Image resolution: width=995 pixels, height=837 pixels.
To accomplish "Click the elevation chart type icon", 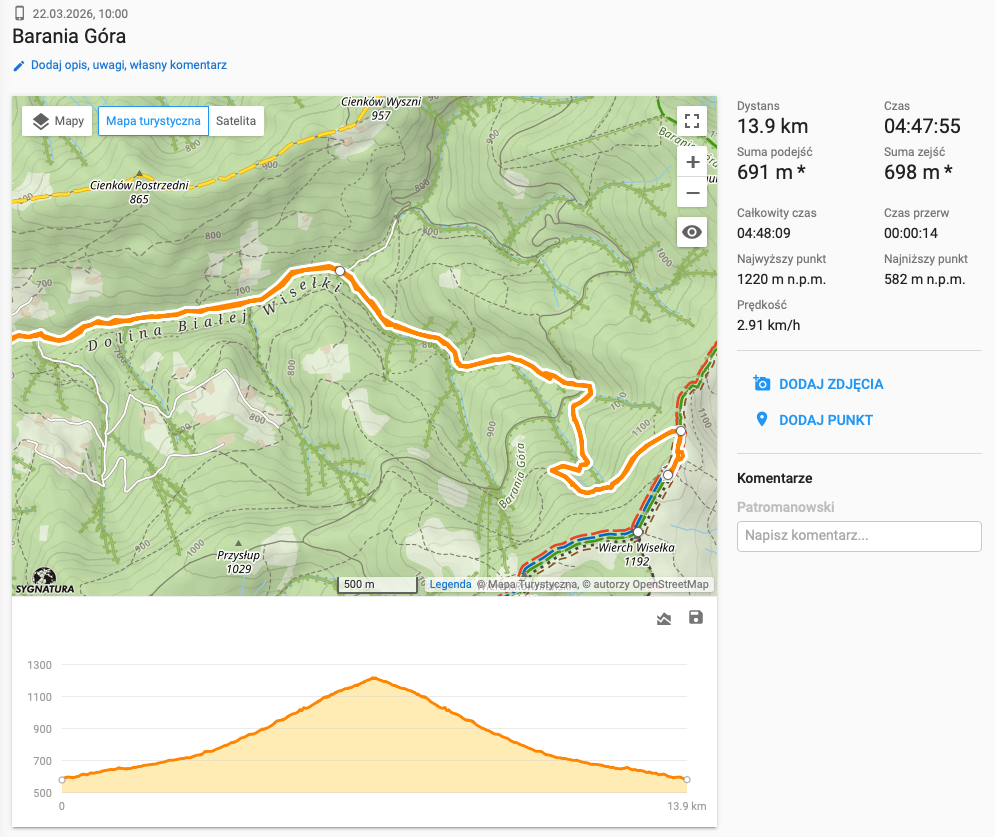I will 664,619.
